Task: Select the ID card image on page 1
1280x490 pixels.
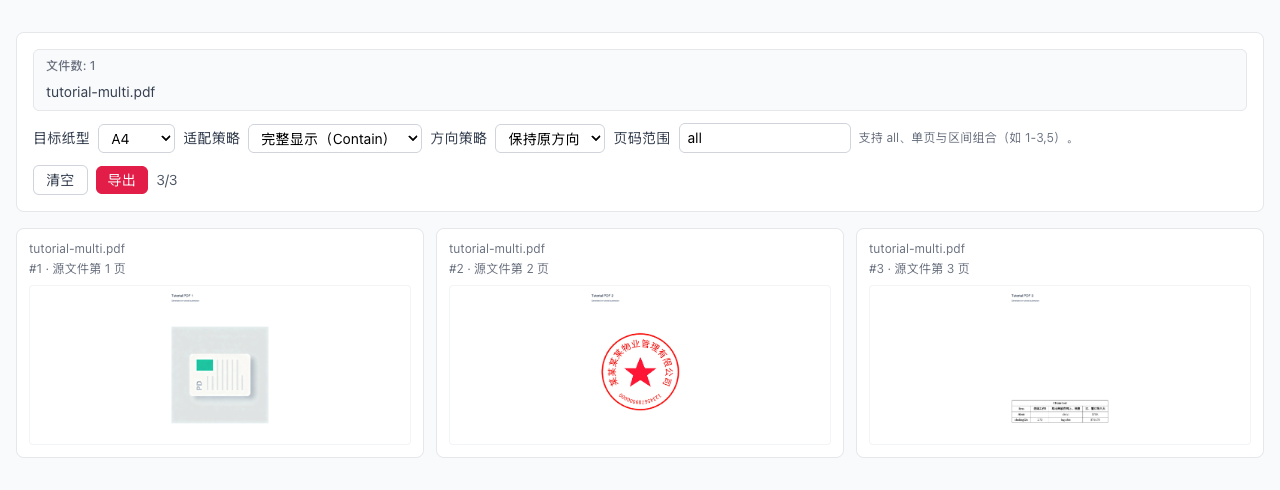Action: (x=220, y=375)
